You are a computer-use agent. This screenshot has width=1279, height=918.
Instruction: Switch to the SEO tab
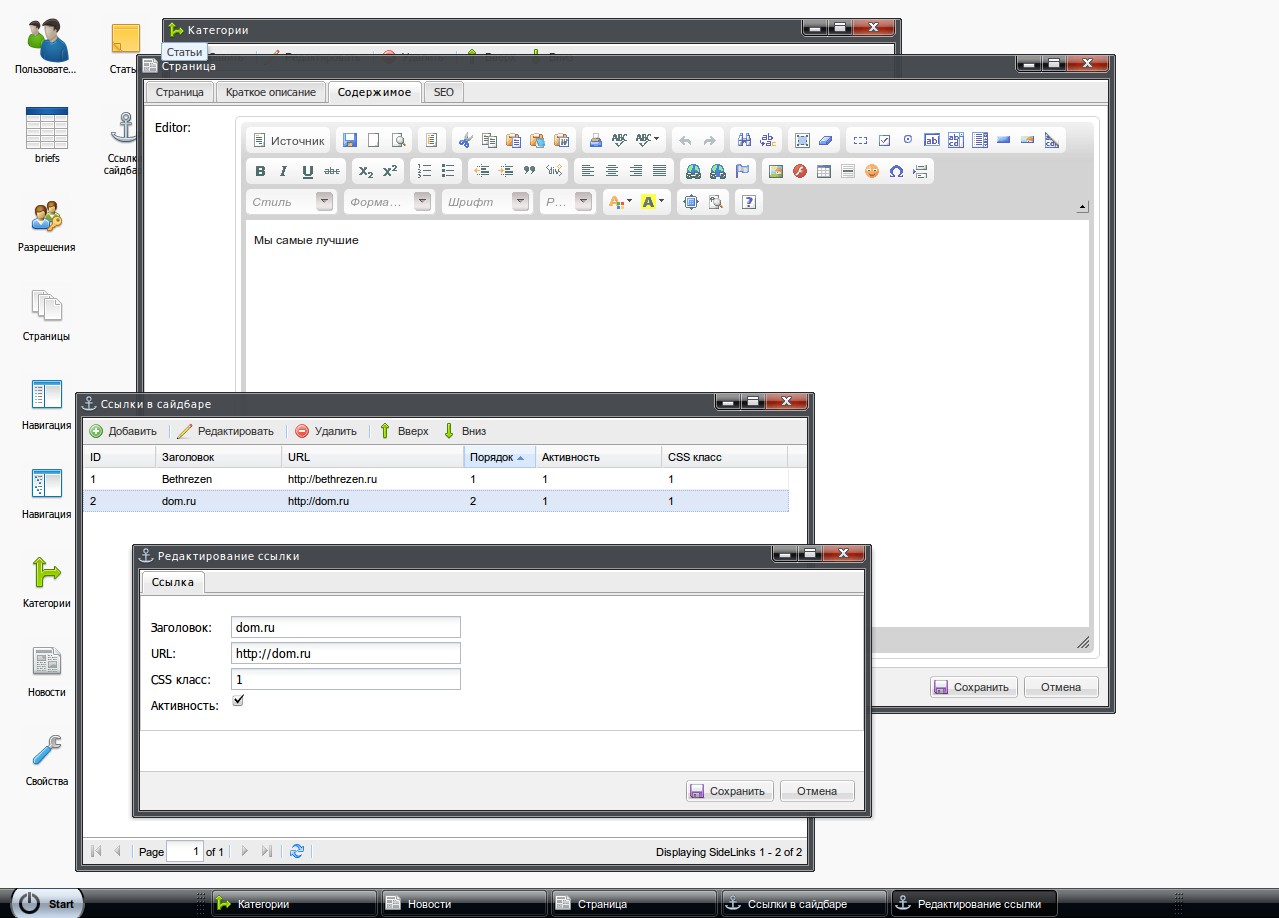(443, 92)
